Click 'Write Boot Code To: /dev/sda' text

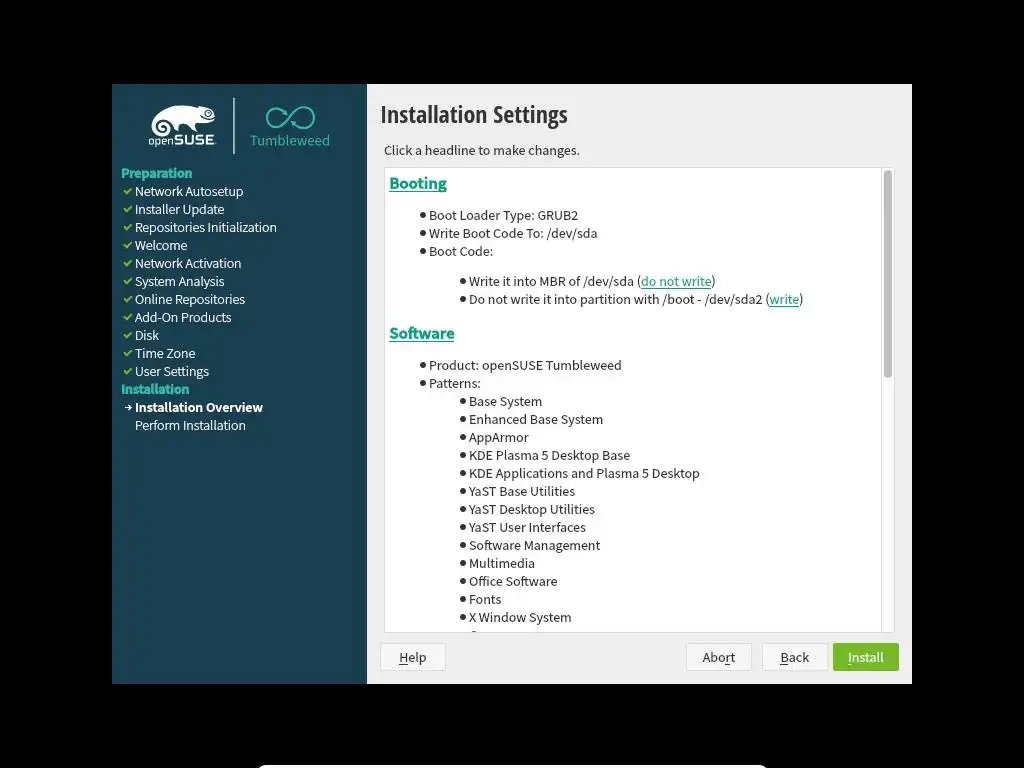coord(513,233)
